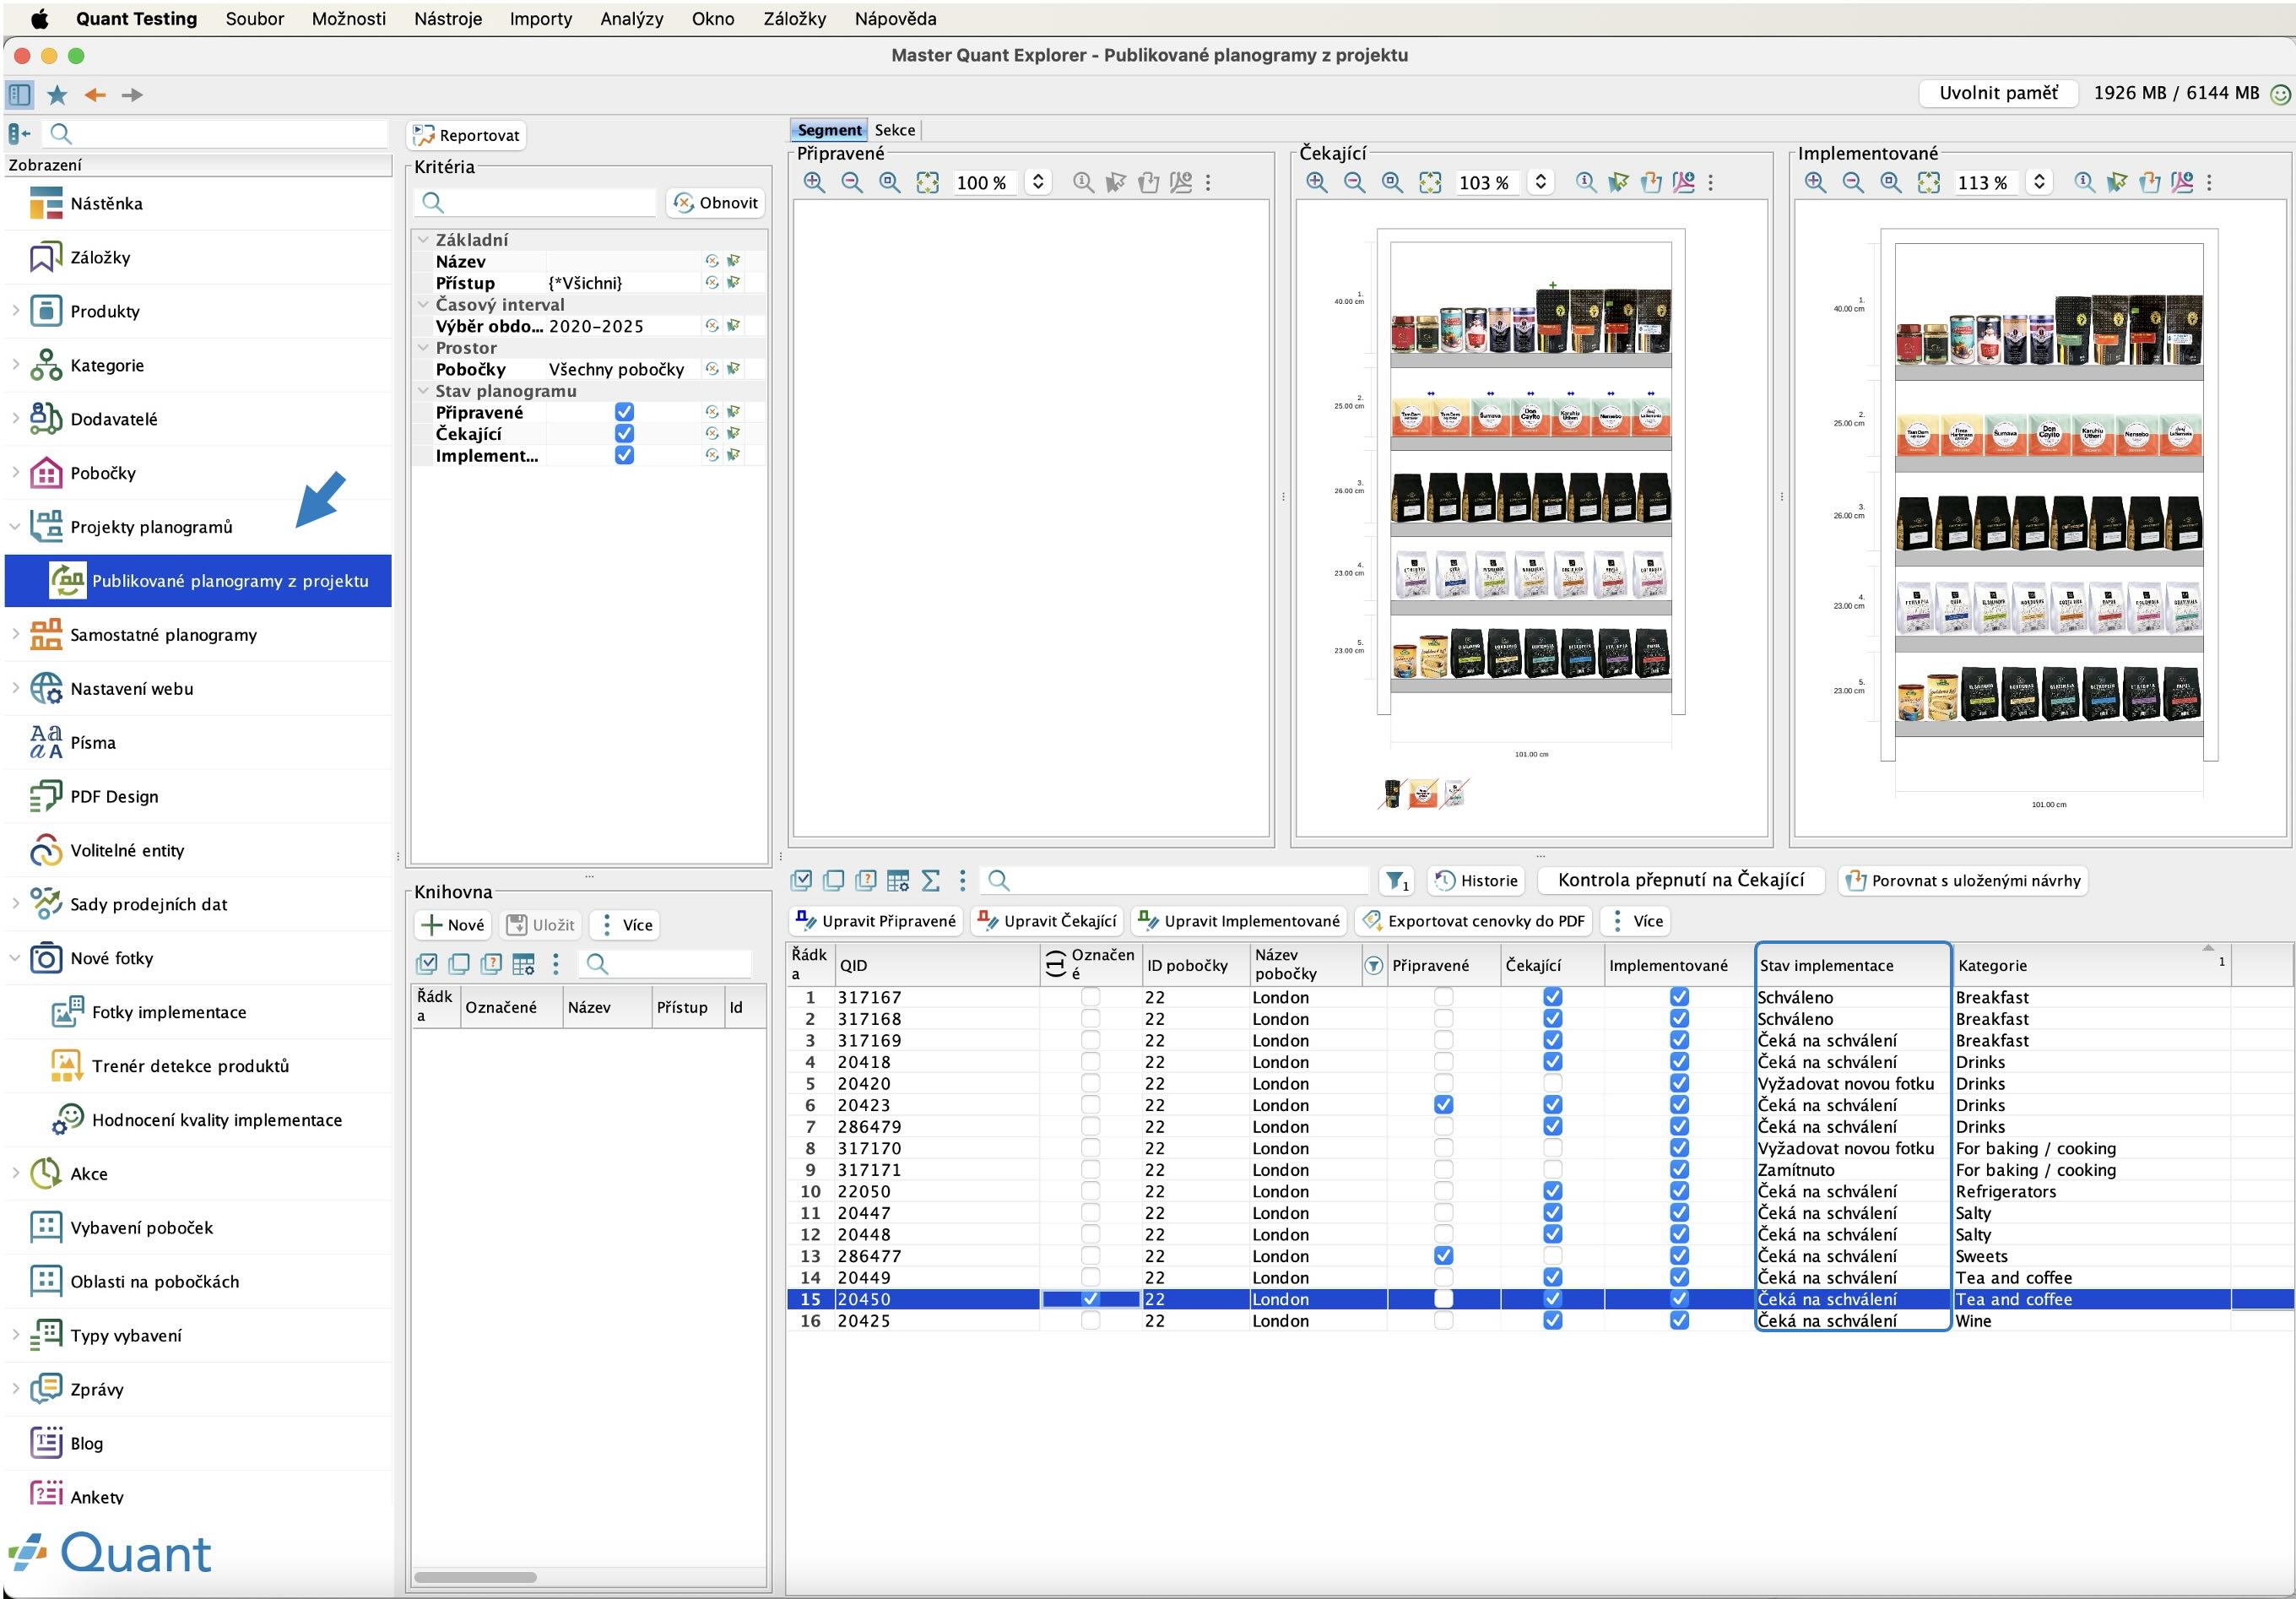2296x1599 pixels.
Task: Collapse Nové fotky tree node
Action: (15, 959)
